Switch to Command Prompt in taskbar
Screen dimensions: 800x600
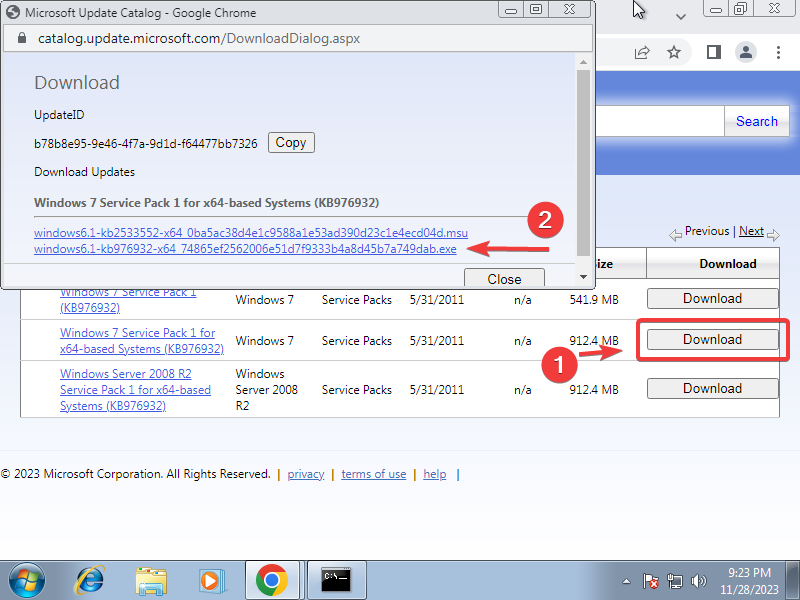tap(334, 579)
